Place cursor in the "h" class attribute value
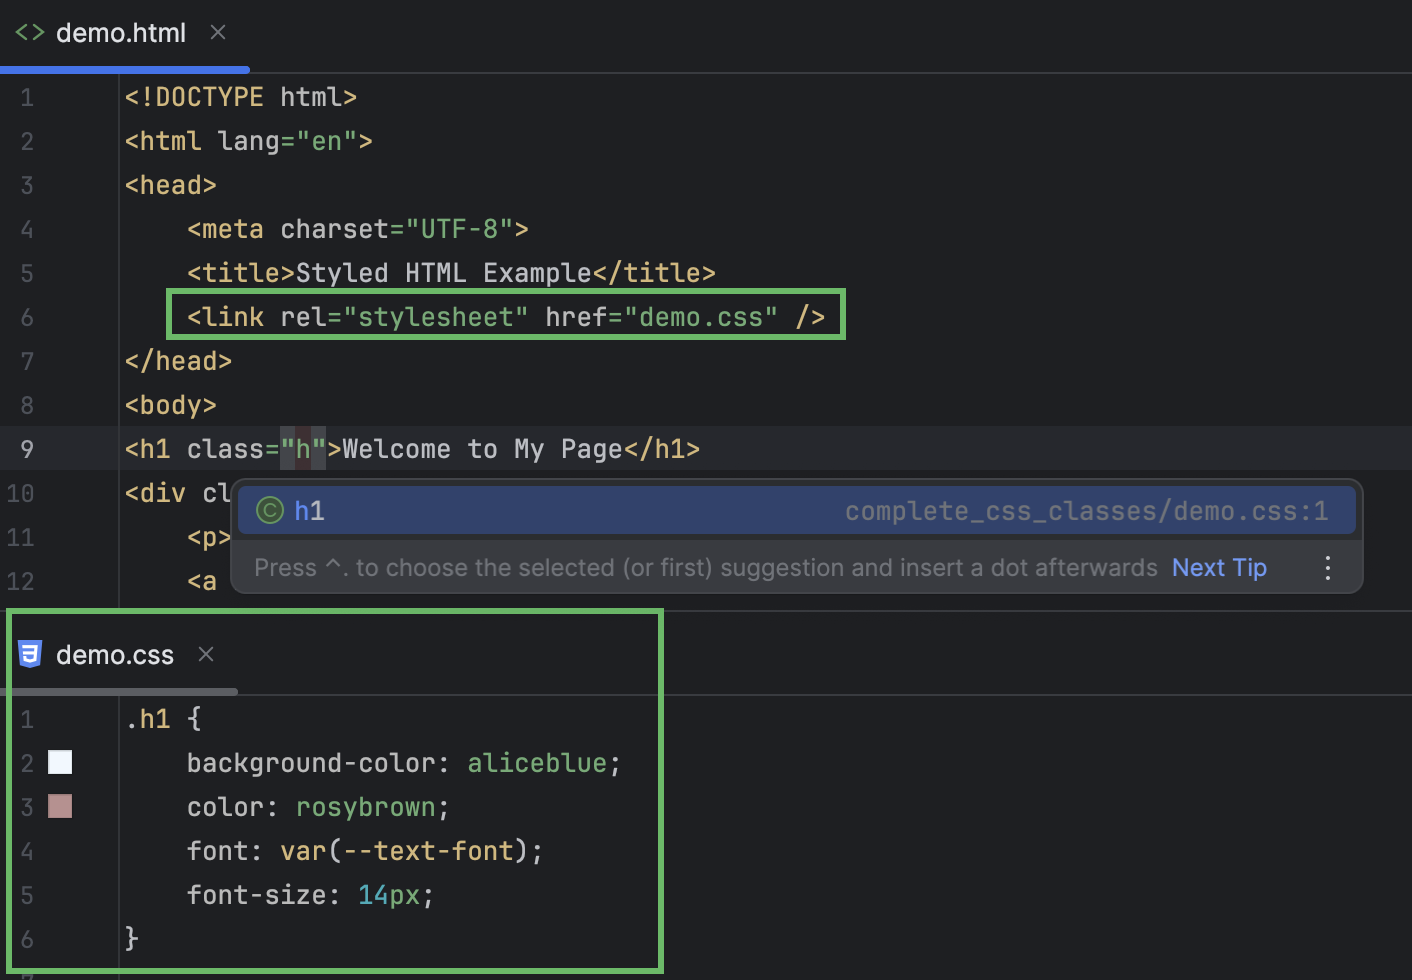This screenshot has width=1412, height=980. pyautogui.click(x=303, y=449)
